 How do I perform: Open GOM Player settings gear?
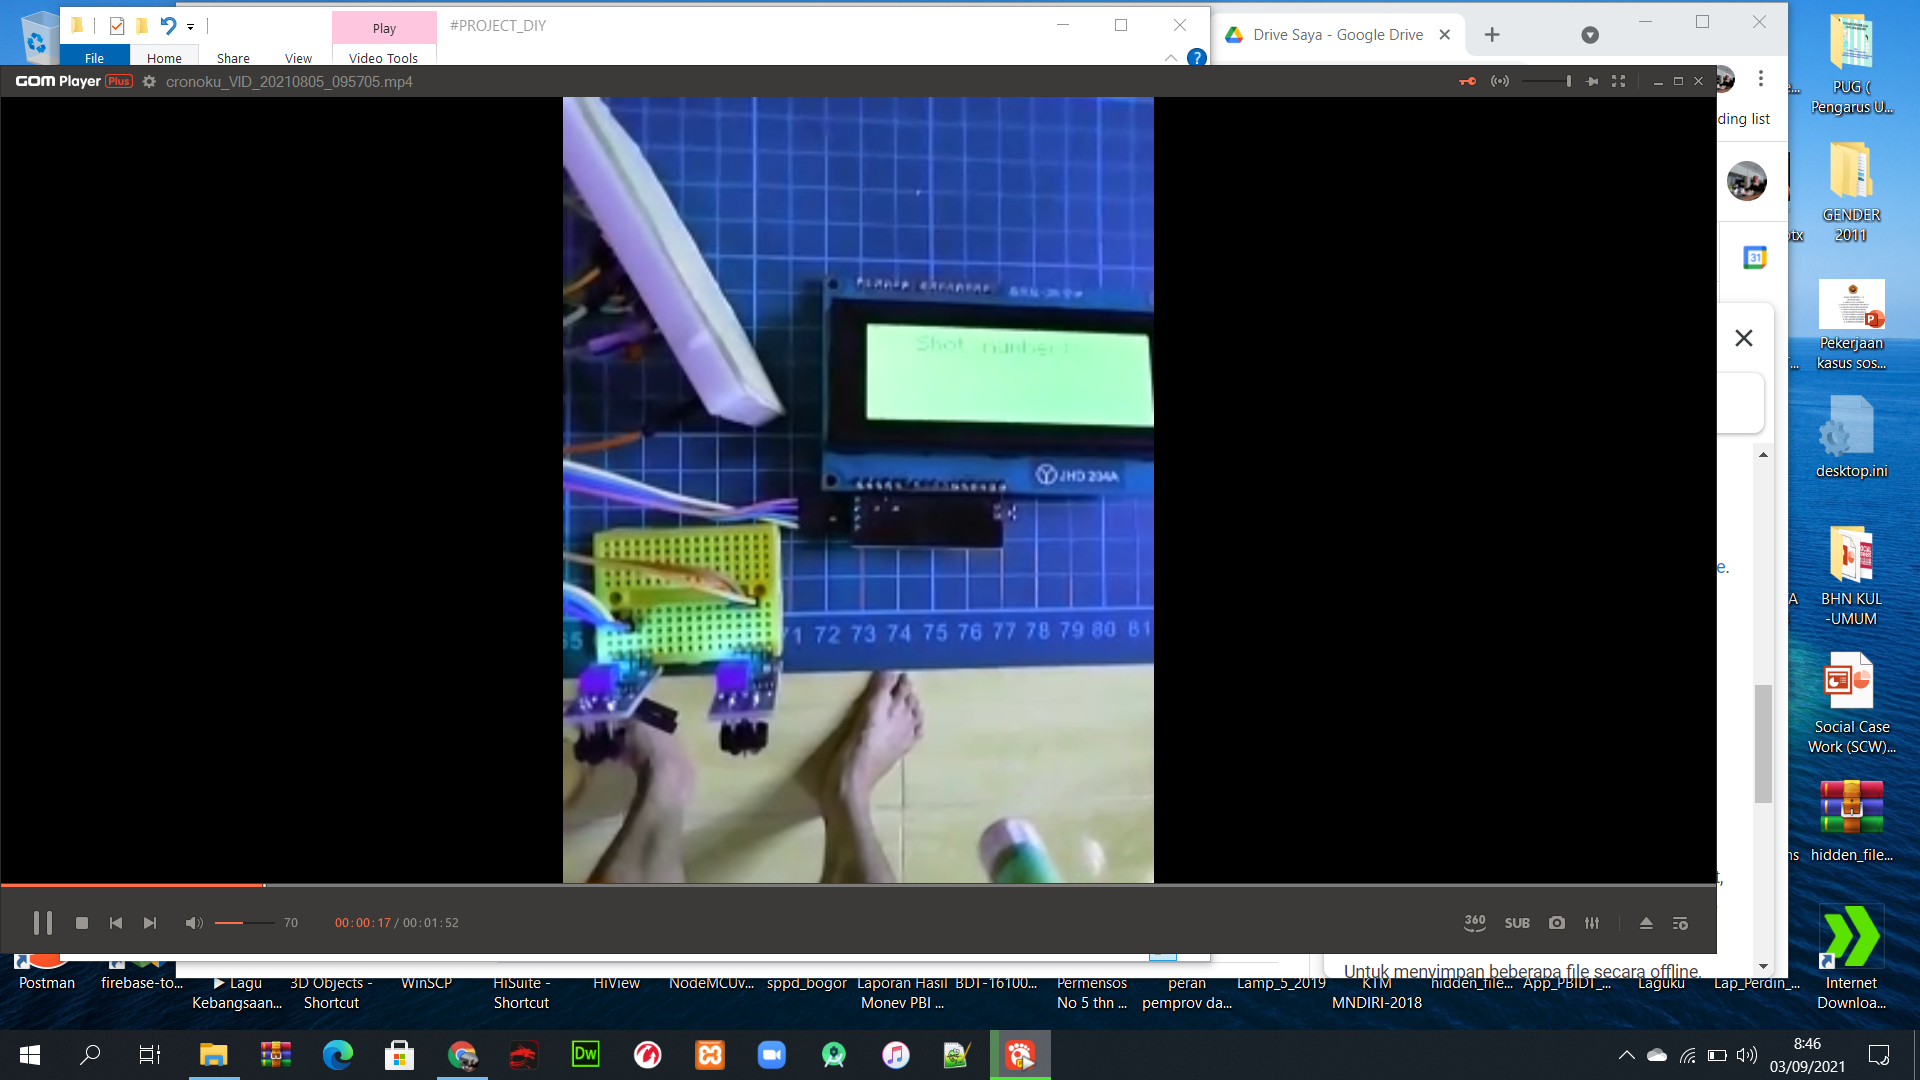click(x=149, y=82)
